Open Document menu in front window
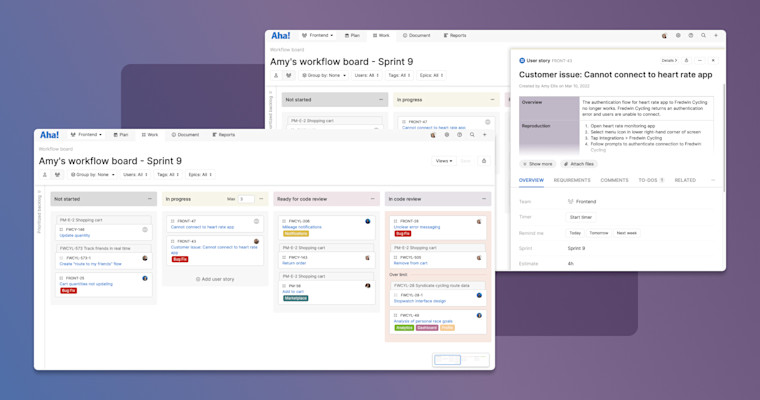Screen dimensions: 760x400 point(185,135)
